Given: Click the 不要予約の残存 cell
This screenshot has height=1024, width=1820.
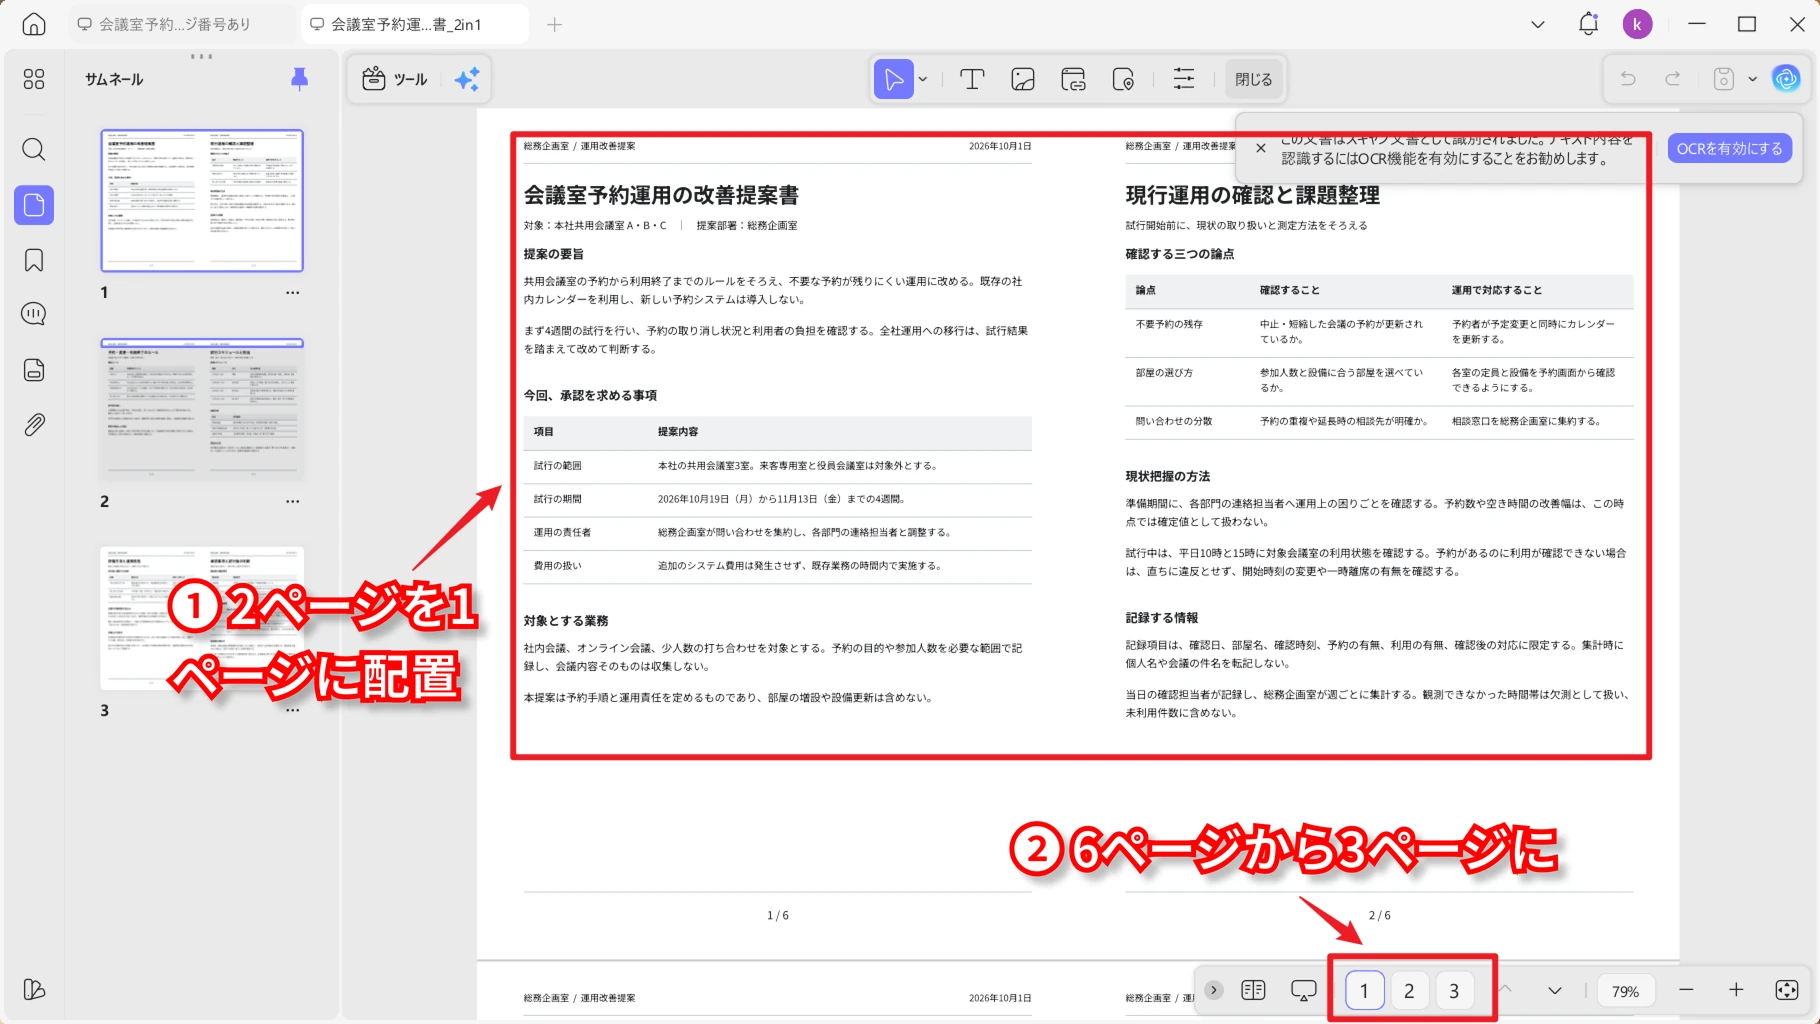Looking at the screenshot, I should pos(1169,324).
